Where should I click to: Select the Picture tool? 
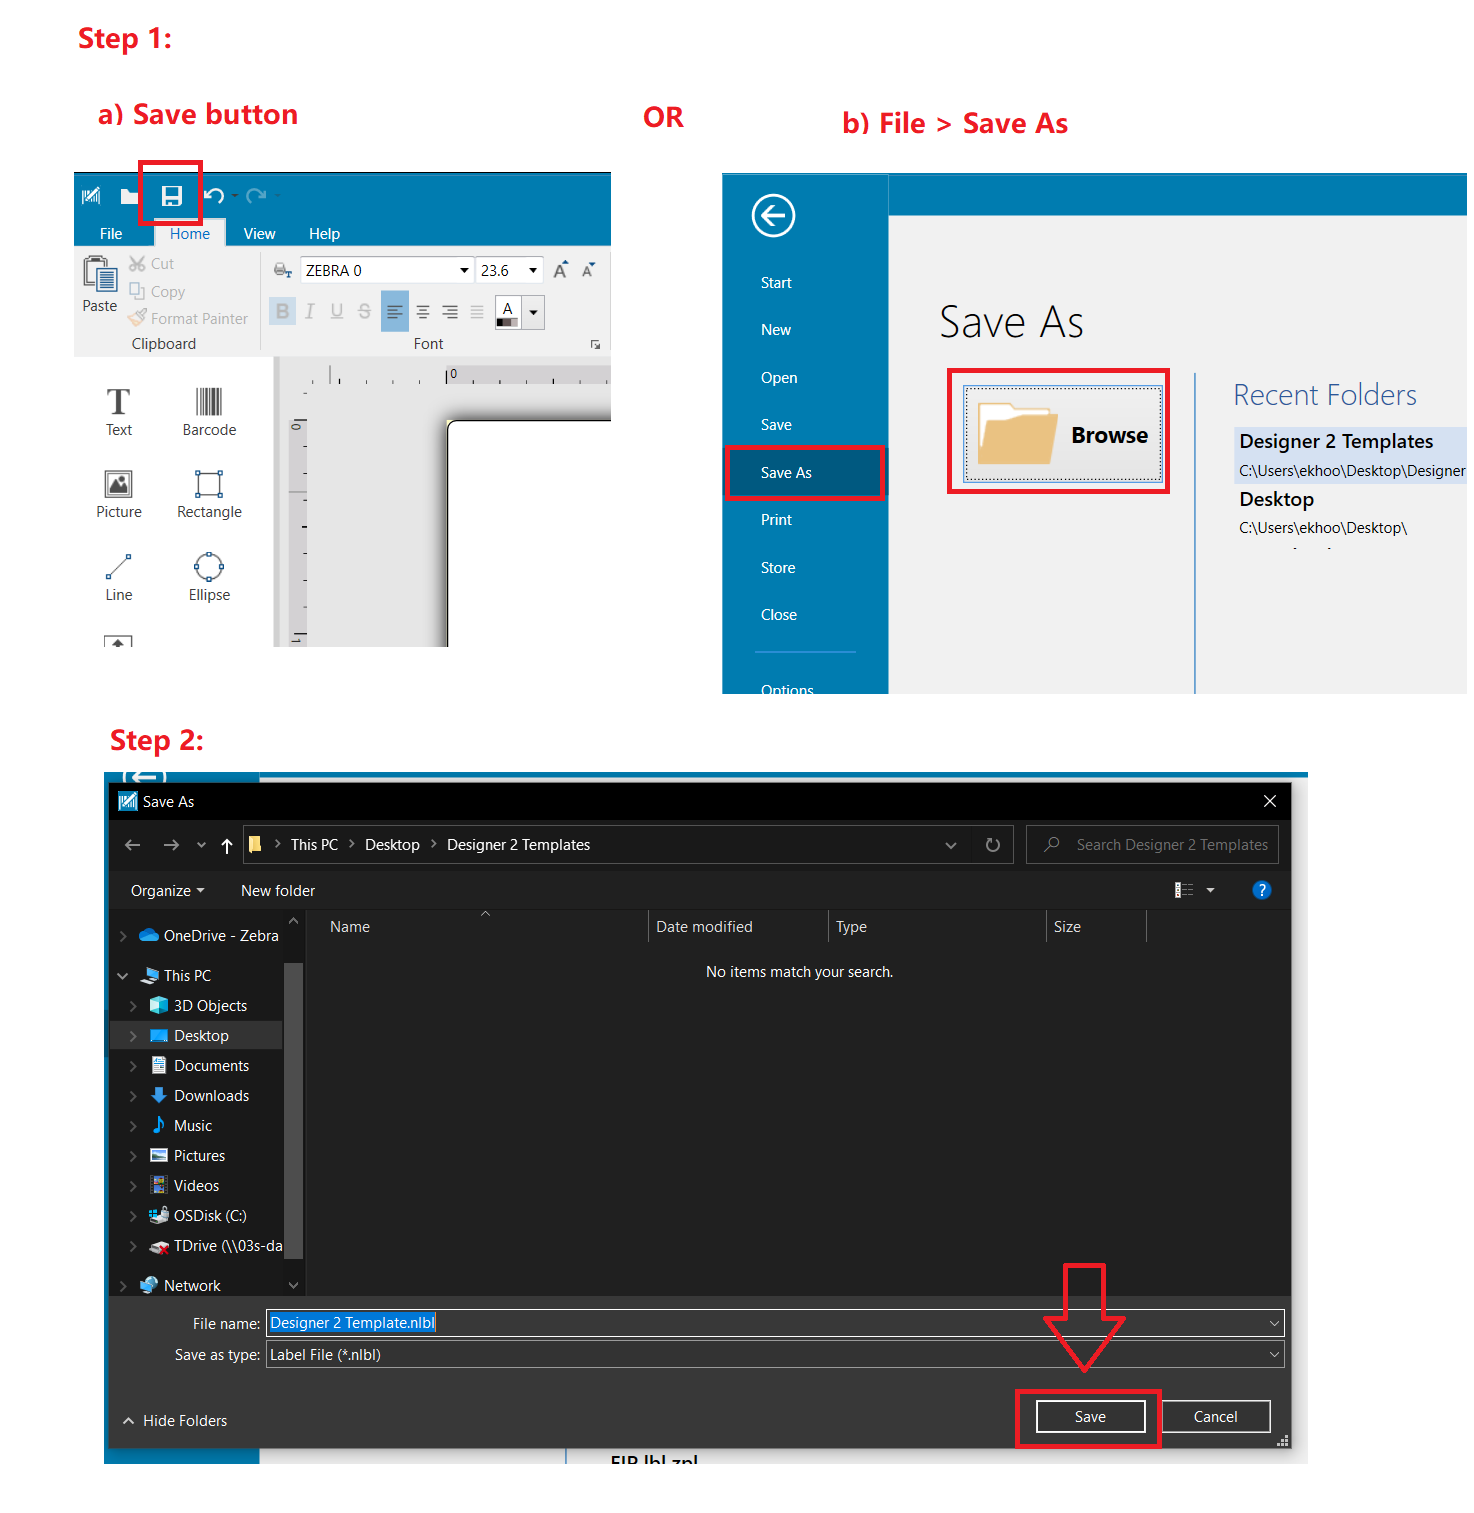[x=118, y=493]
